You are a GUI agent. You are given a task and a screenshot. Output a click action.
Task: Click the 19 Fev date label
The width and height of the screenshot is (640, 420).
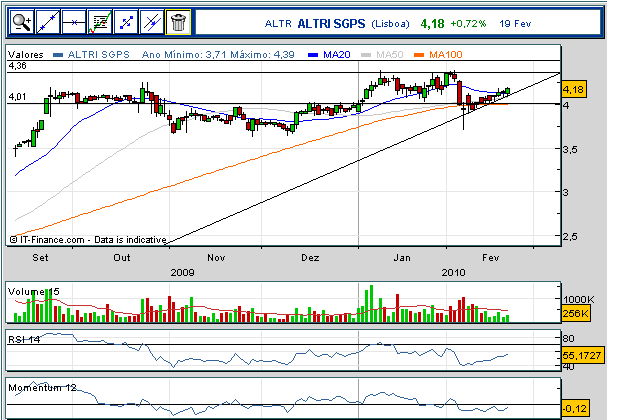[515, 24]
